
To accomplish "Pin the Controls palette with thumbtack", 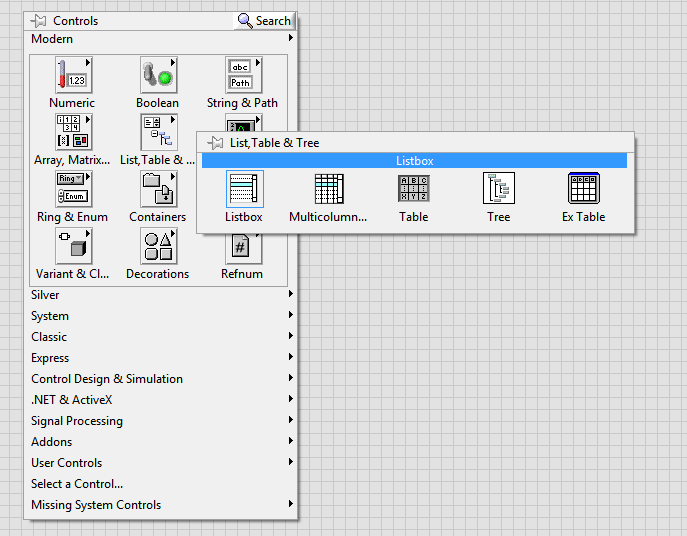I will [39, 21].
